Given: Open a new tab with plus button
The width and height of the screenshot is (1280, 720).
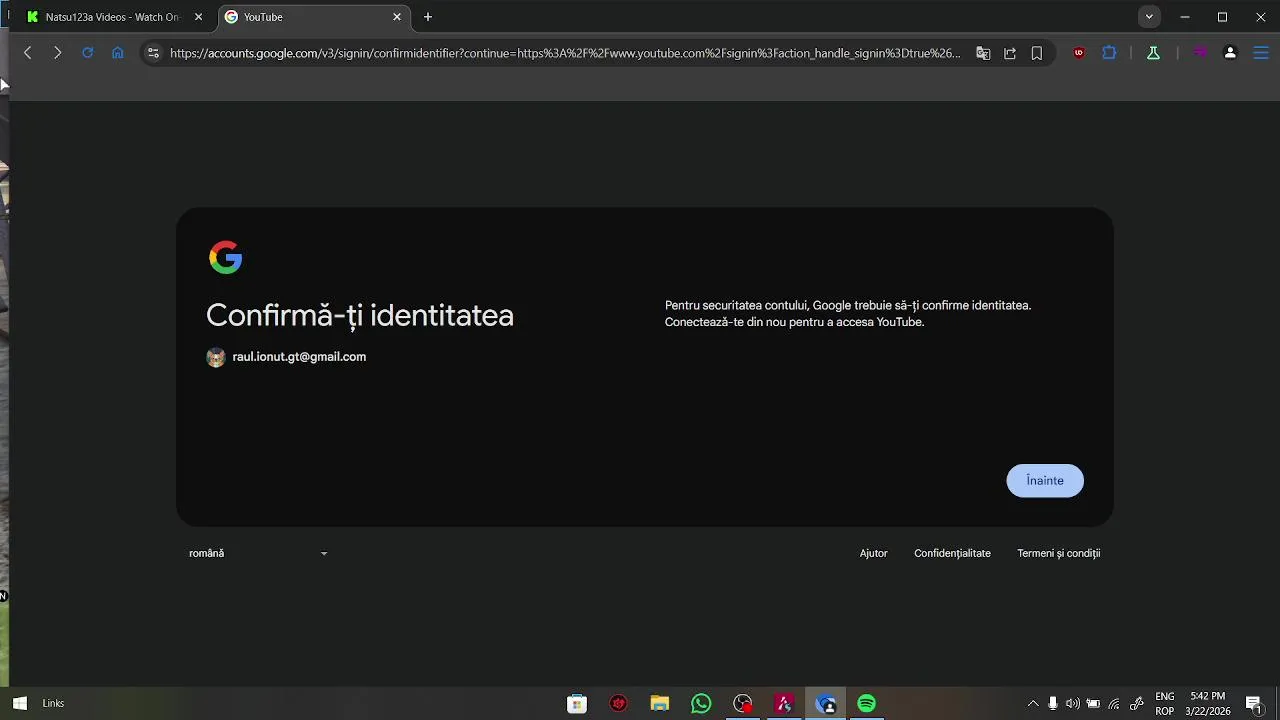Looking at the screenshot, I should pos(428,17).
